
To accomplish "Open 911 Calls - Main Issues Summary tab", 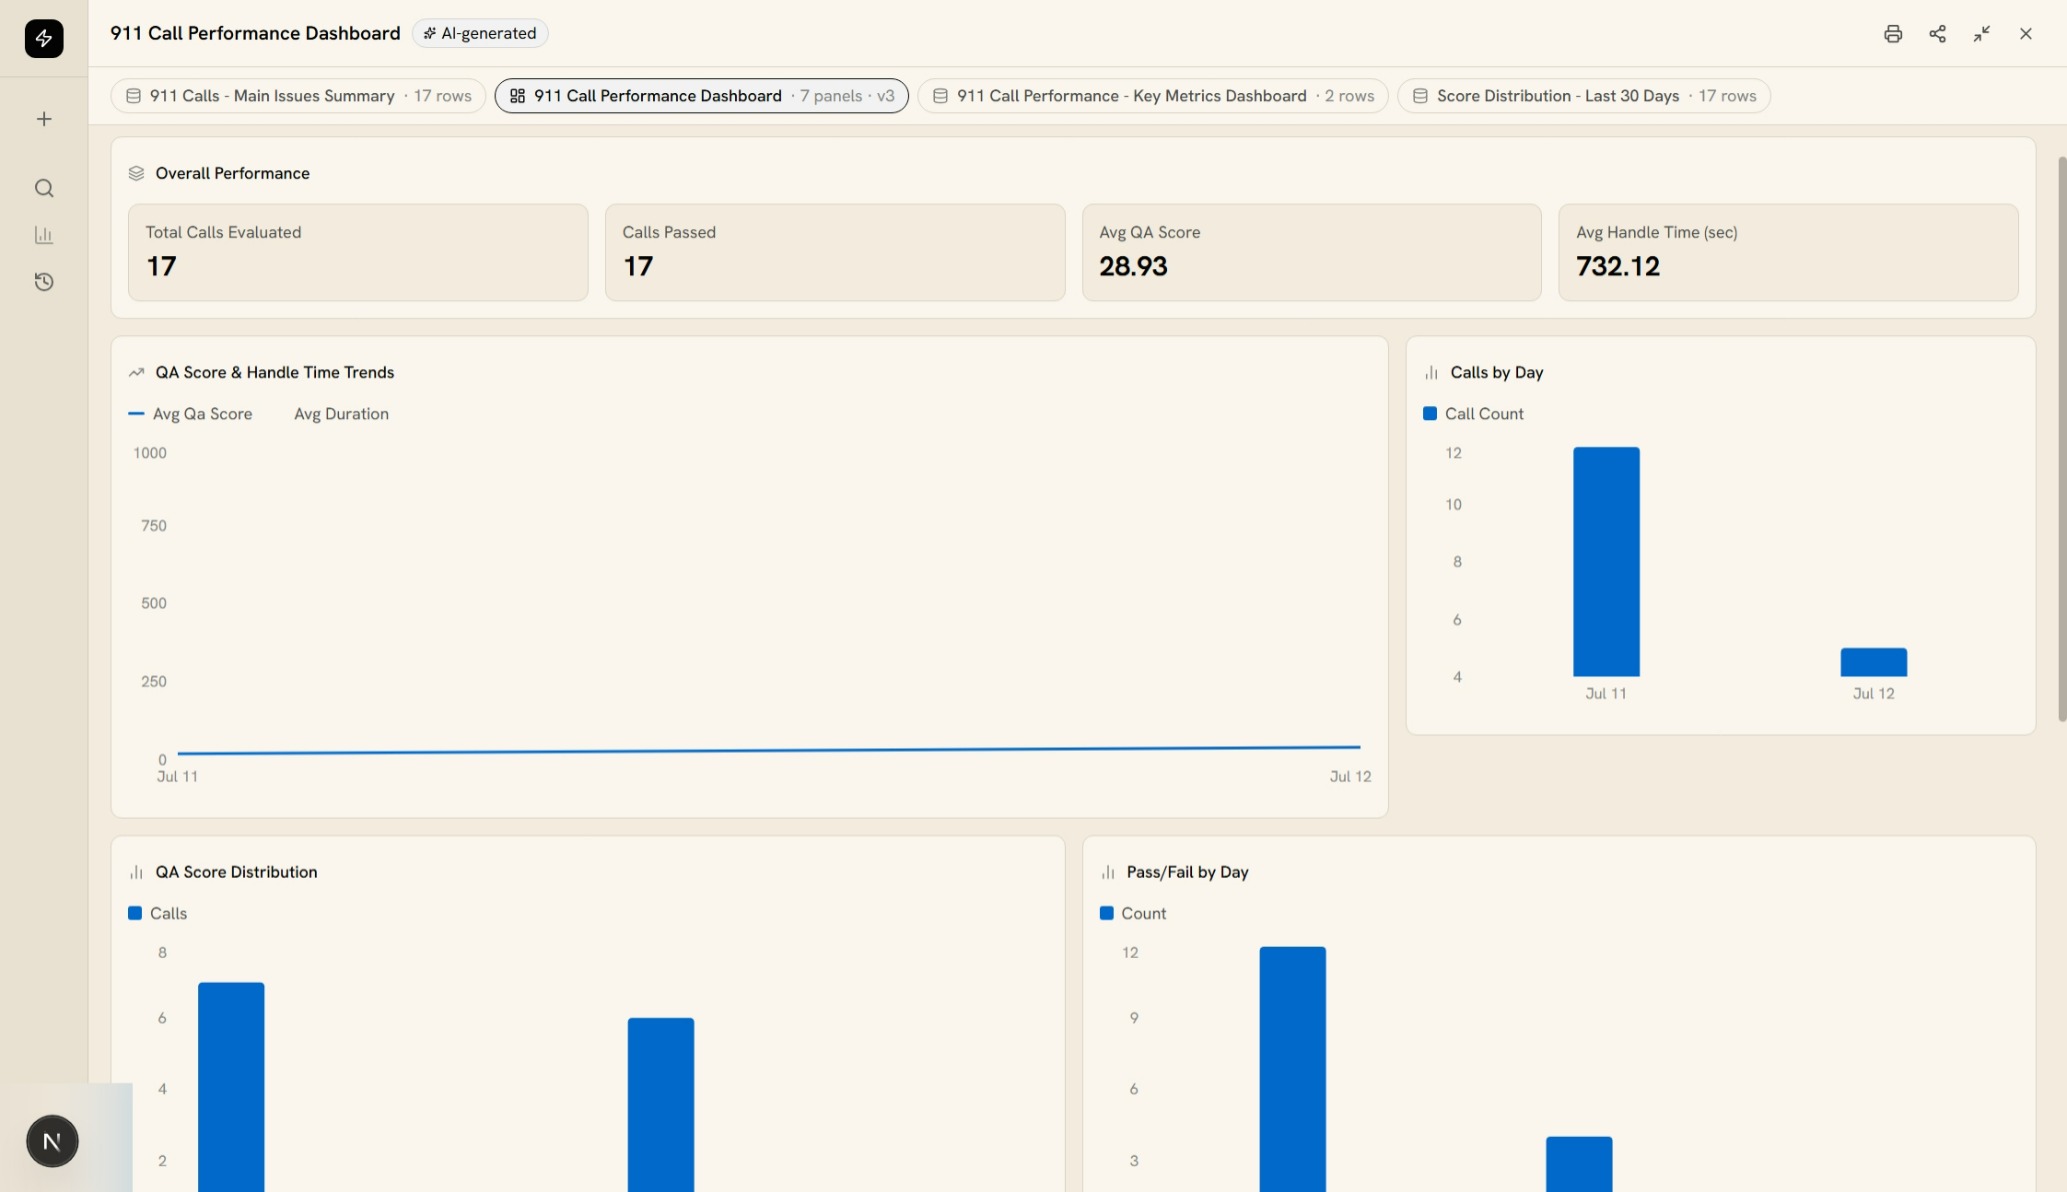I will coord(298,96).
